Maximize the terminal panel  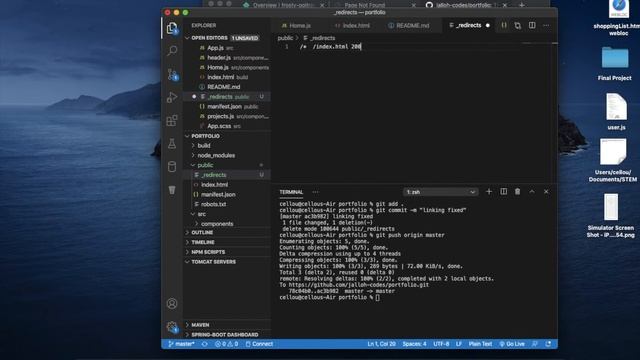[532, 191]
